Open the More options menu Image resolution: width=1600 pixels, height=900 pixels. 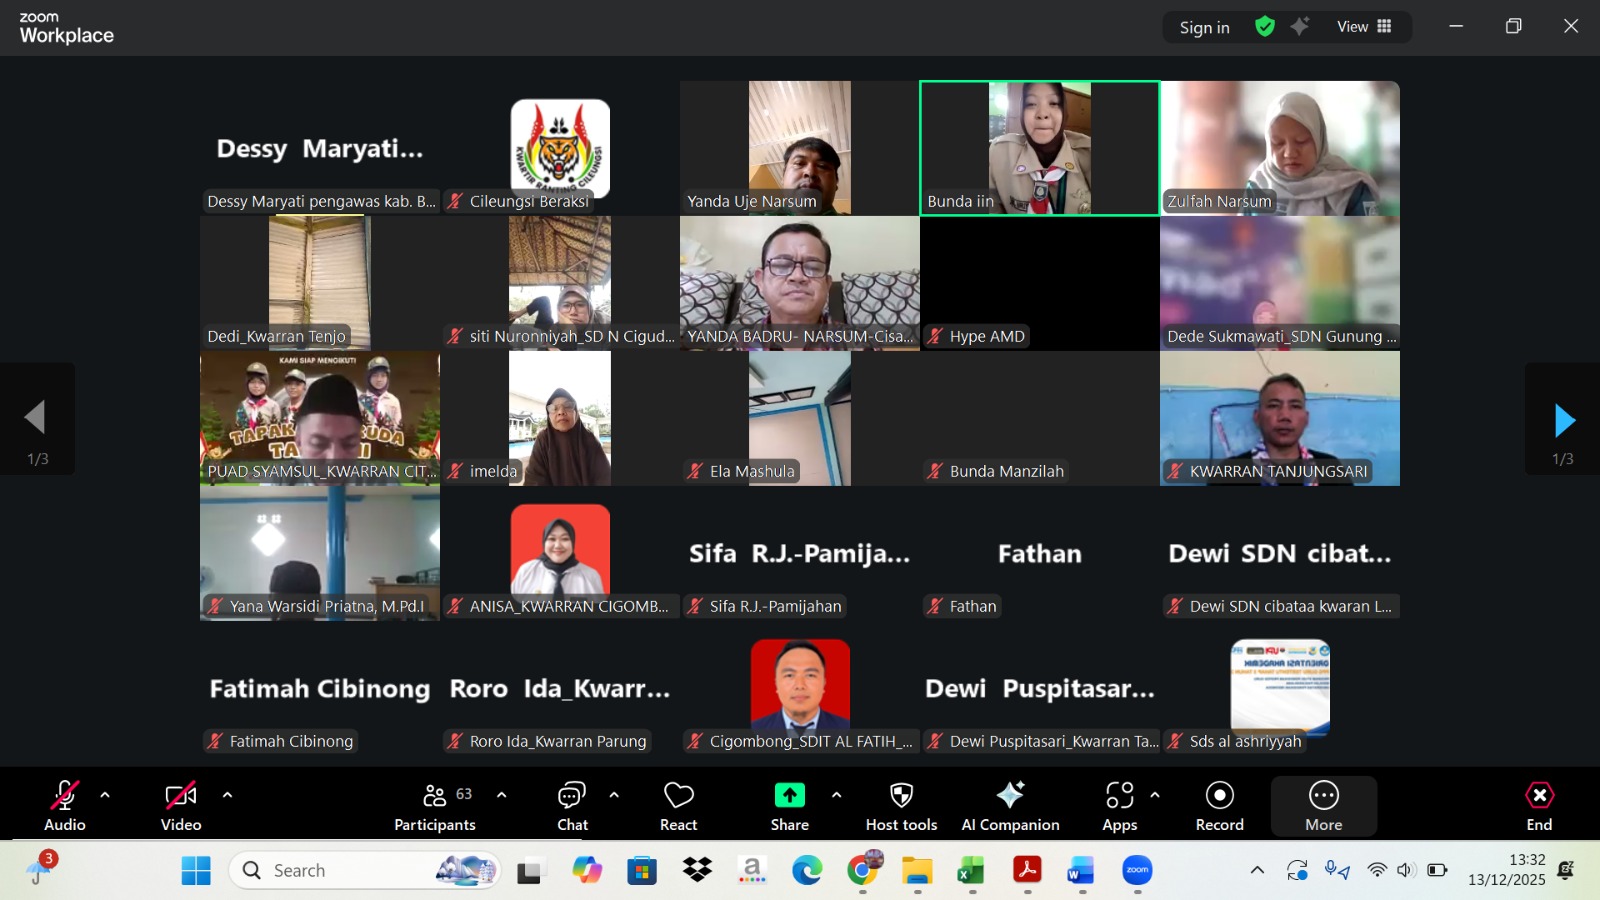point(1322,805)
